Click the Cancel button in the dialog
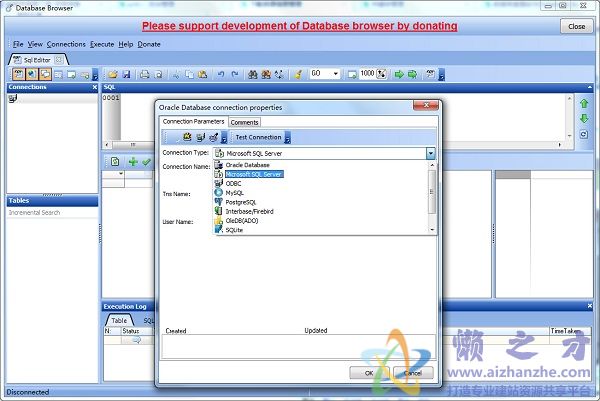The height and width of the screenshot is (401, 600). pyautogui.click(x=413, y=373)
